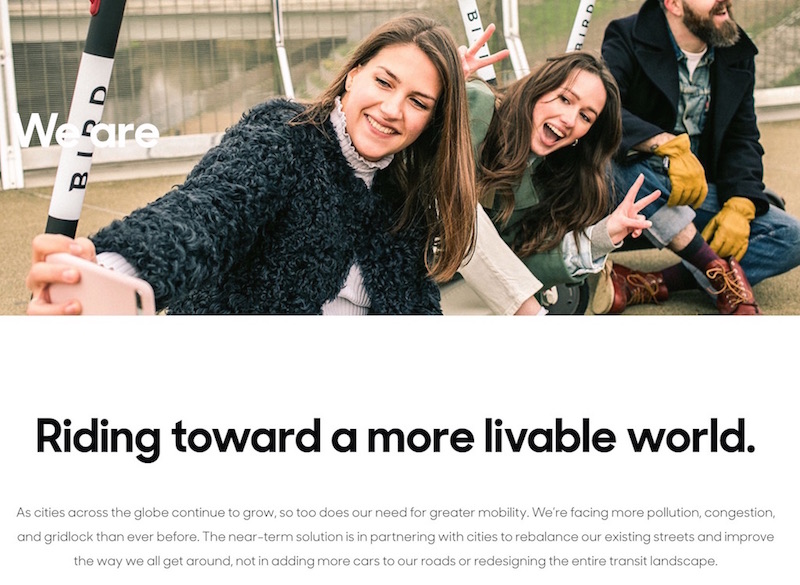Image resolution: width=800 pixels, height=585 pixels.
Task: Click the lower peace sign hand near the gloves
Action: 632,210
